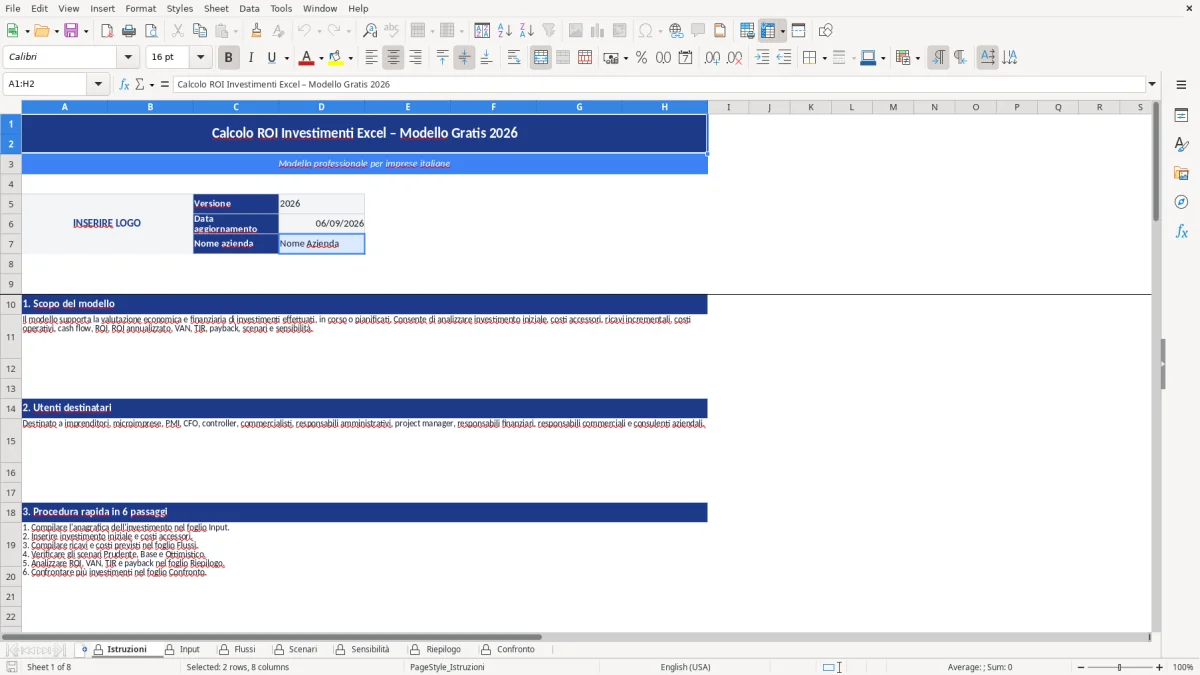Click the Save document icon

pyautogui.click(x=71, y=31)
